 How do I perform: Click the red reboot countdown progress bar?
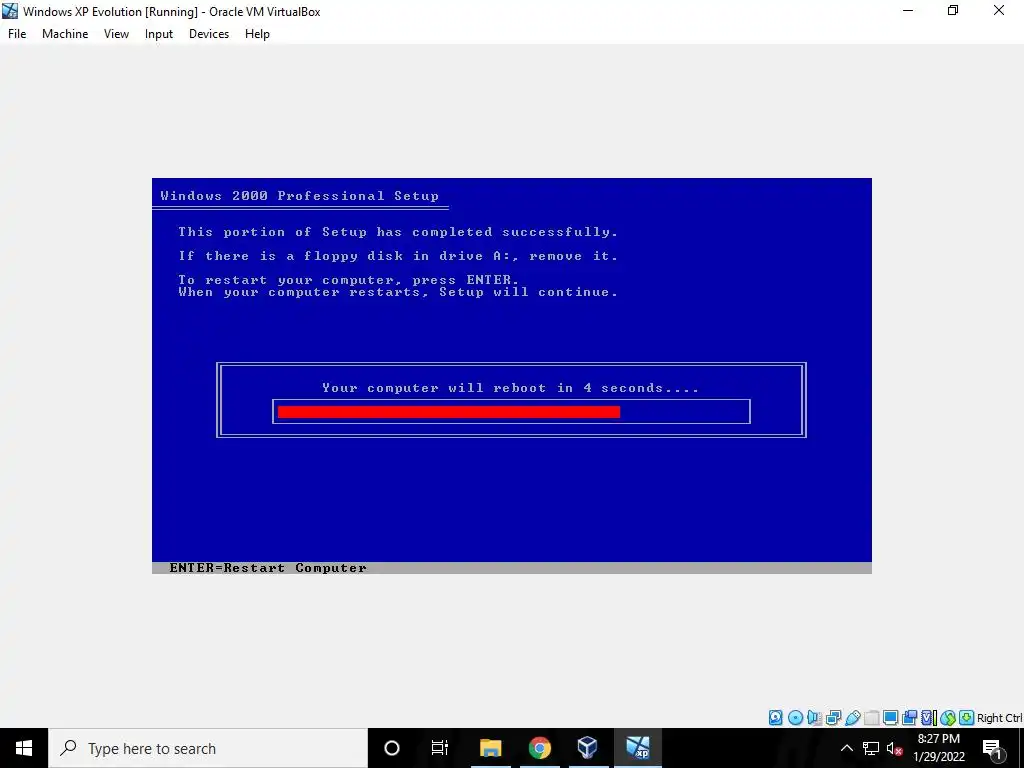[x=449, y=412]
